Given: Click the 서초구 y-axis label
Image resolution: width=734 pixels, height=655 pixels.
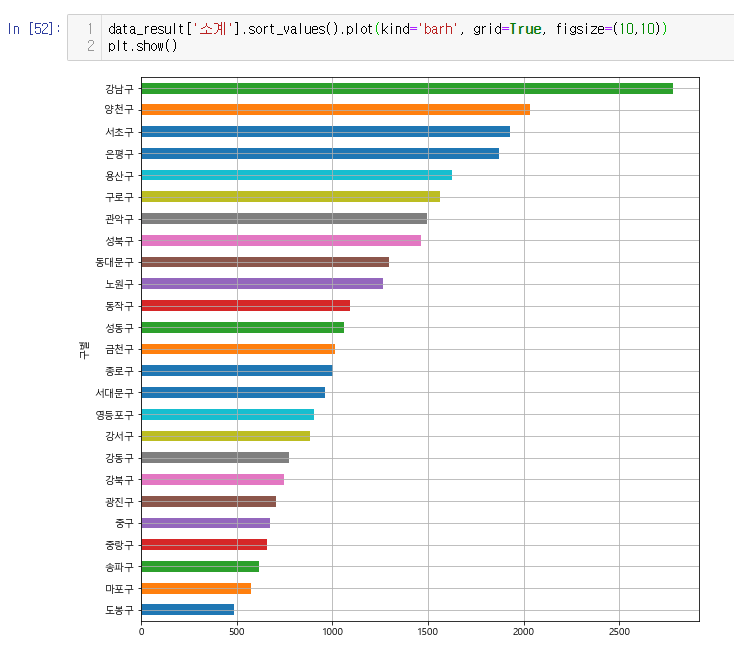Looking at the screenshot, I should (x=119, y=132).
